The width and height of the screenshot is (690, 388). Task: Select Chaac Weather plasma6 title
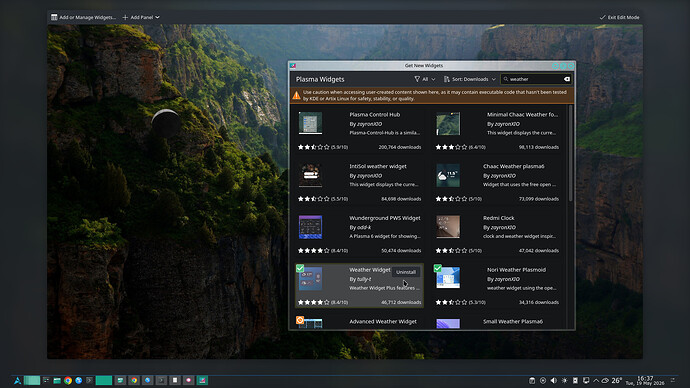tap(514, 166)
